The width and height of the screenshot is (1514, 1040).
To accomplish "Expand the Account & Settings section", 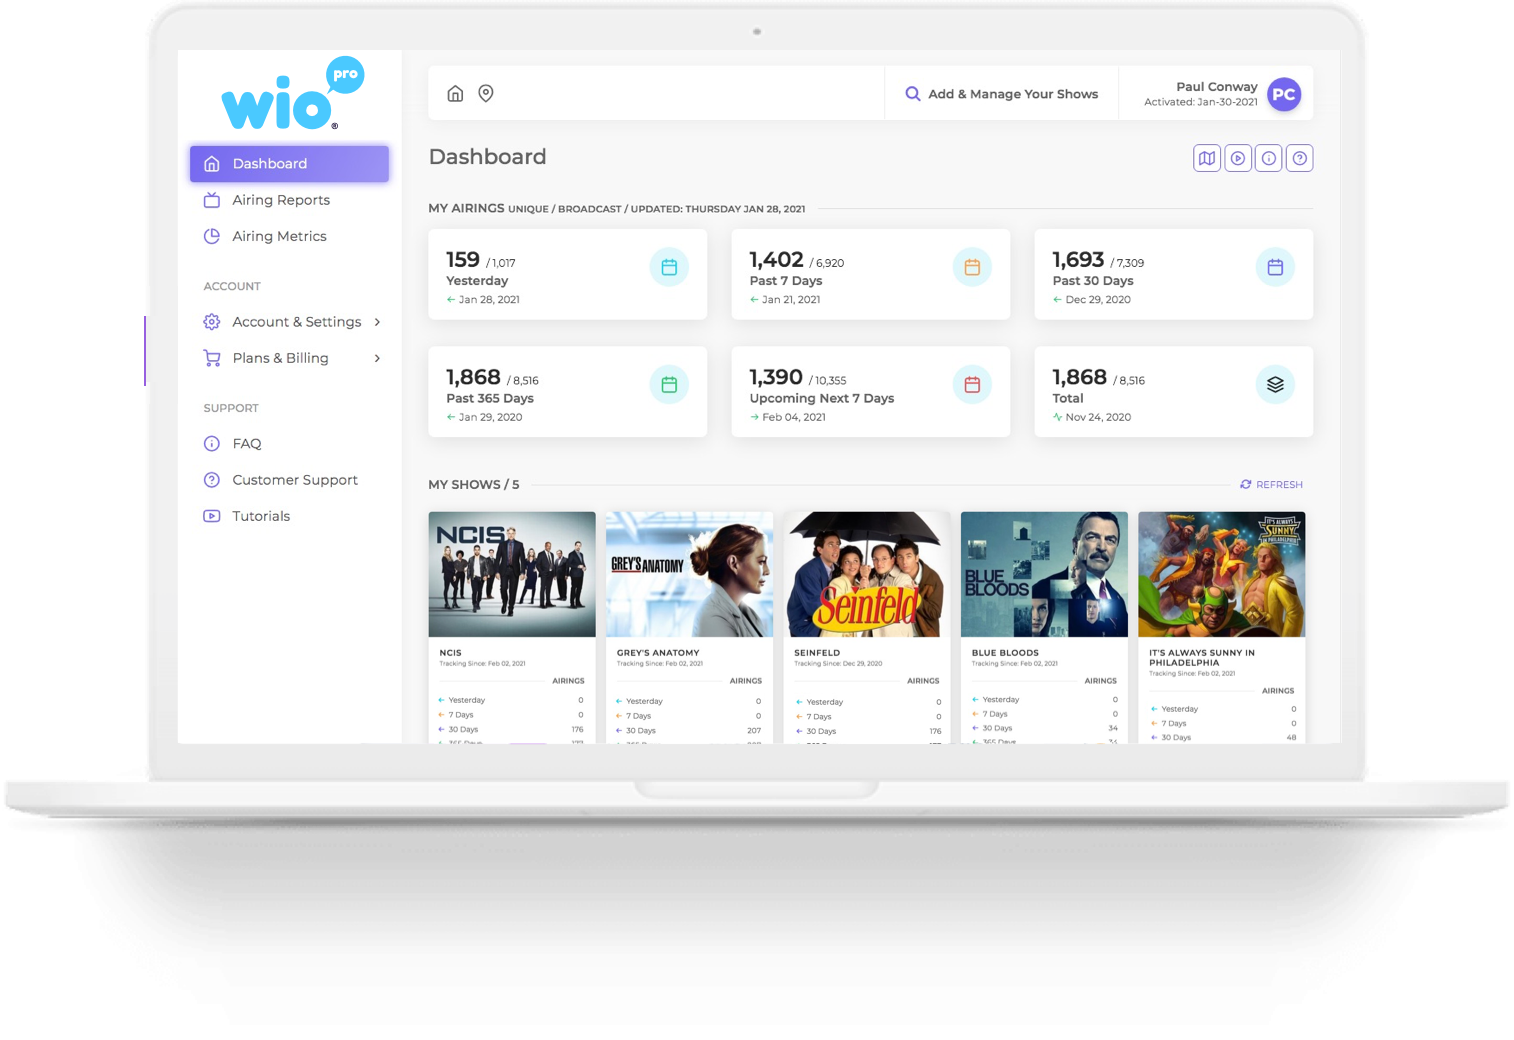I will (296, 321).
